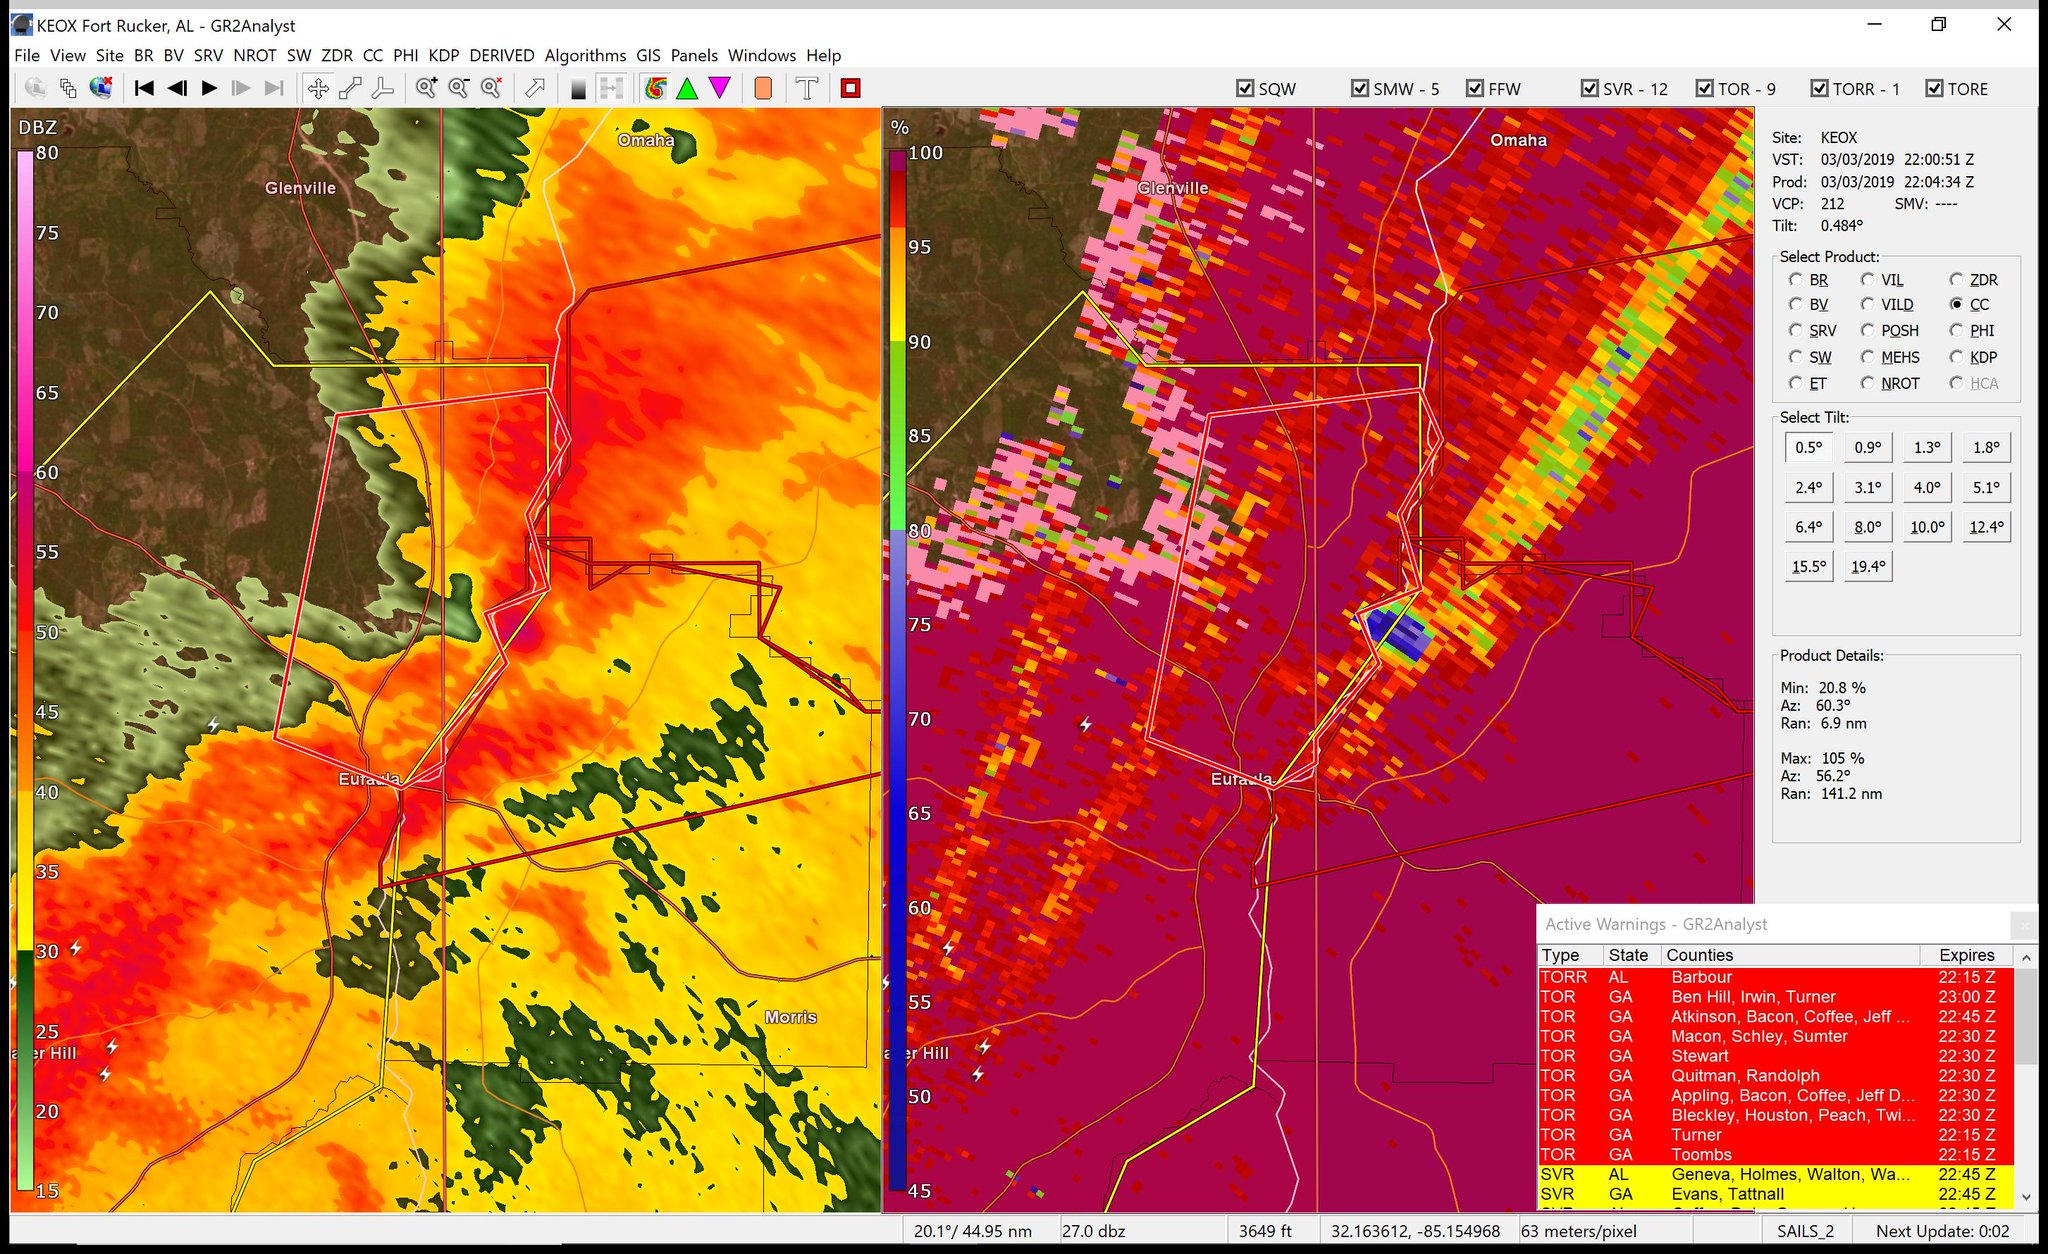The height and width of the screenshot is (1254, 2048).
Task: Select the 19.4° tilt button
Action: click(1867, 567)
